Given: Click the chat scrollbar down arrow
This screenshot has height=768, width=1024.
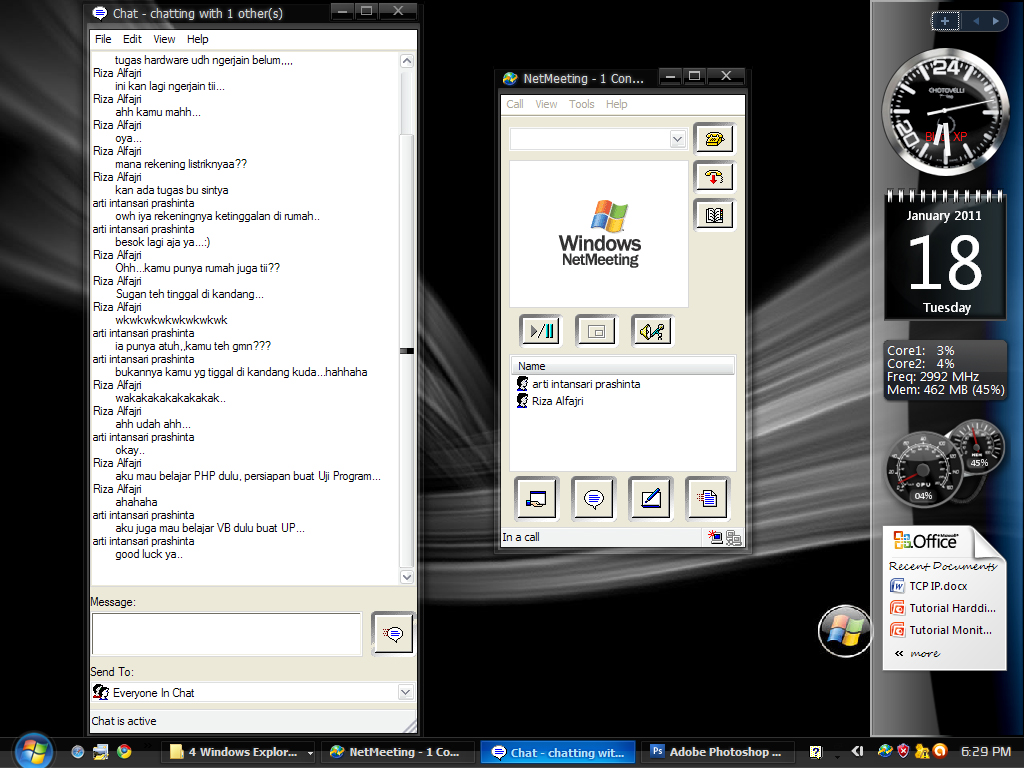Looking at the screenshot, I should [406, 577].
